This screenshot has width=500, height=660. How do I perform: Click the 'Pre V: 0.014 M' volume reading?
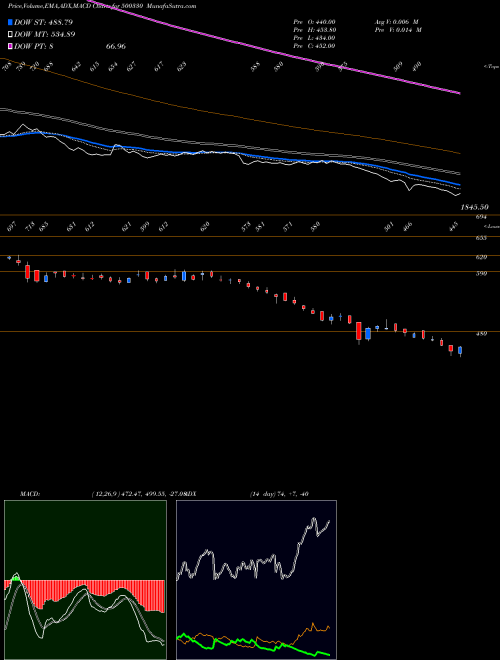coord(399,30)
